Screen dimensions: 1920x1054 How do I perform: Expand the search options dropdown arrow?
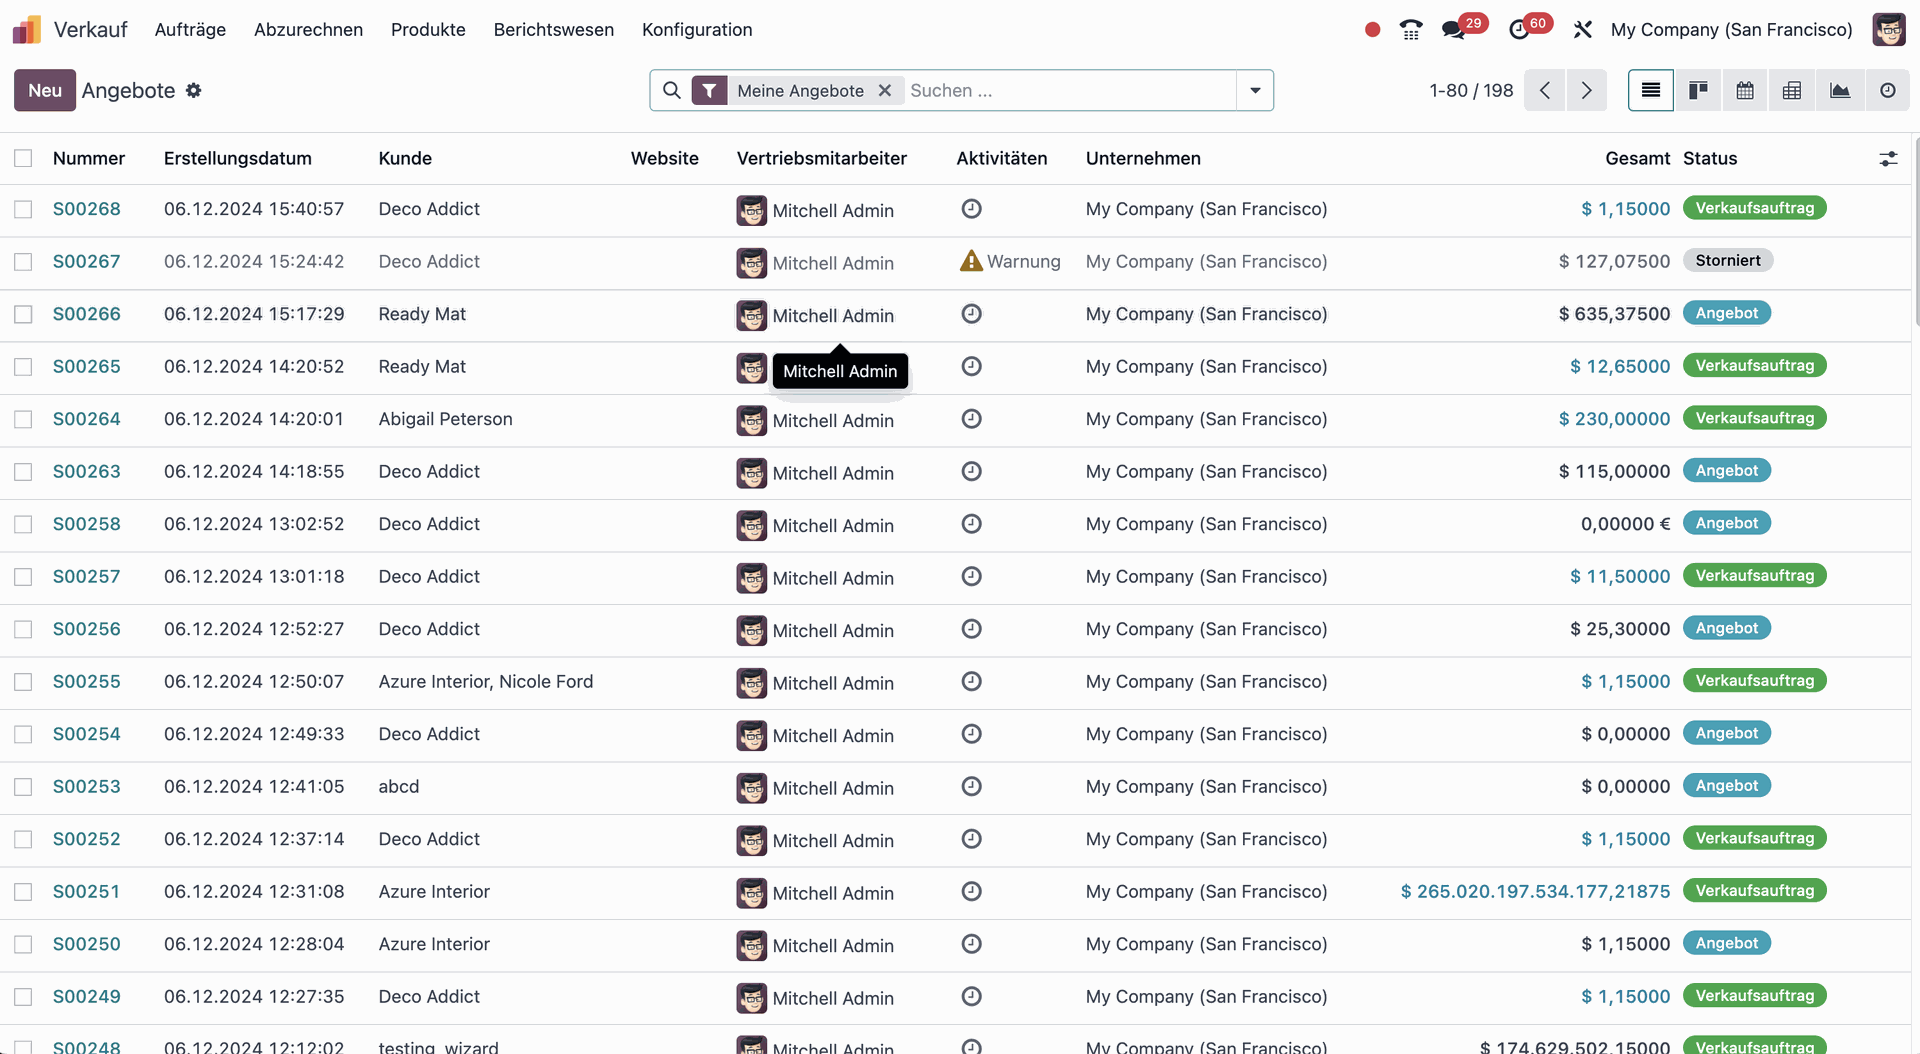pyautogui.click(x=1254, y=91)
